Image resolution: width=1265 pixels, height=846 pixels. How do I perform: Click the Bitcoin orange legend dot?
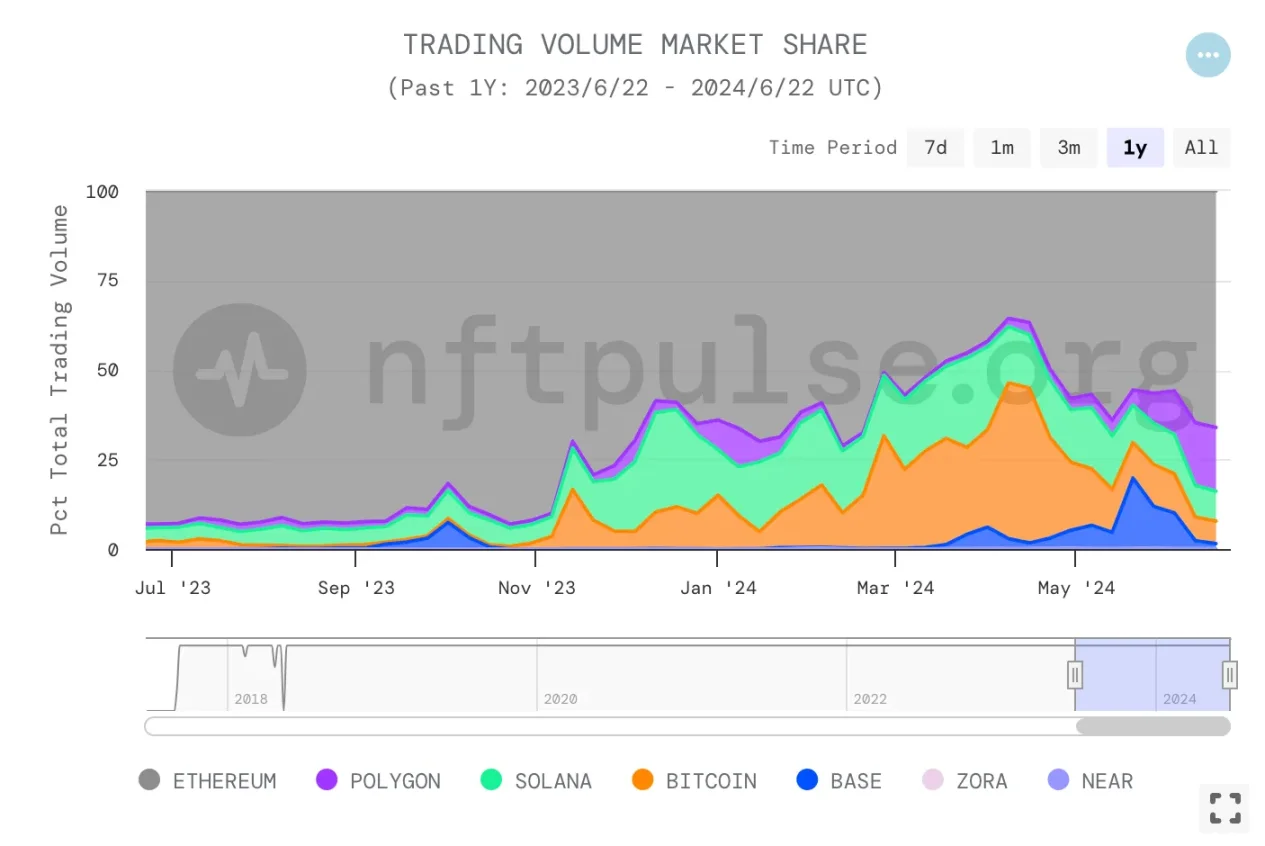pyautogui.click(x=642, y=780)
